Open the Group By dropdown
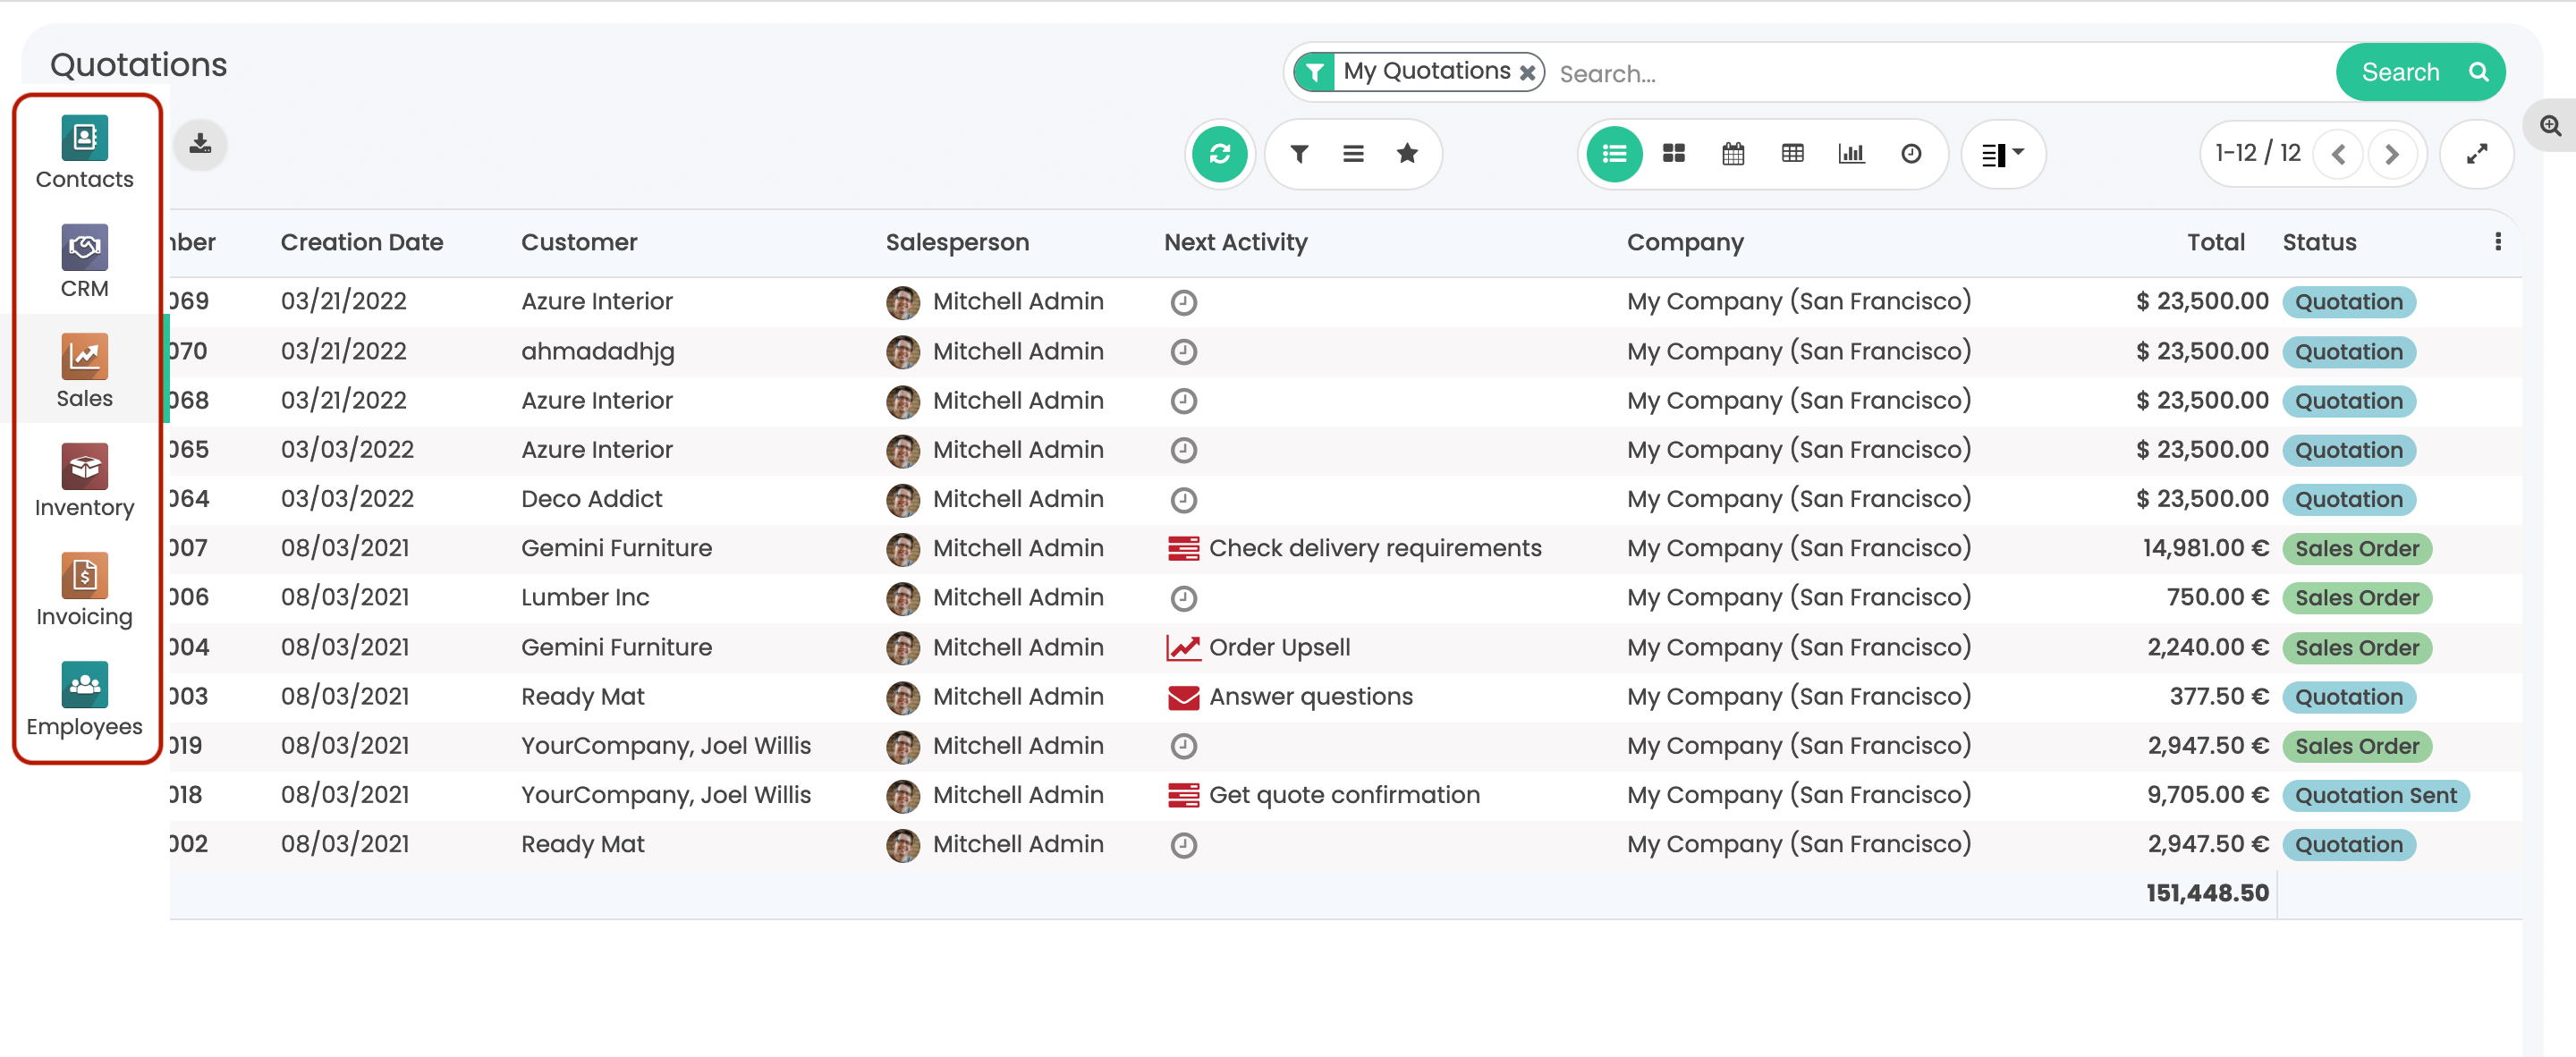 point(1353,154)
